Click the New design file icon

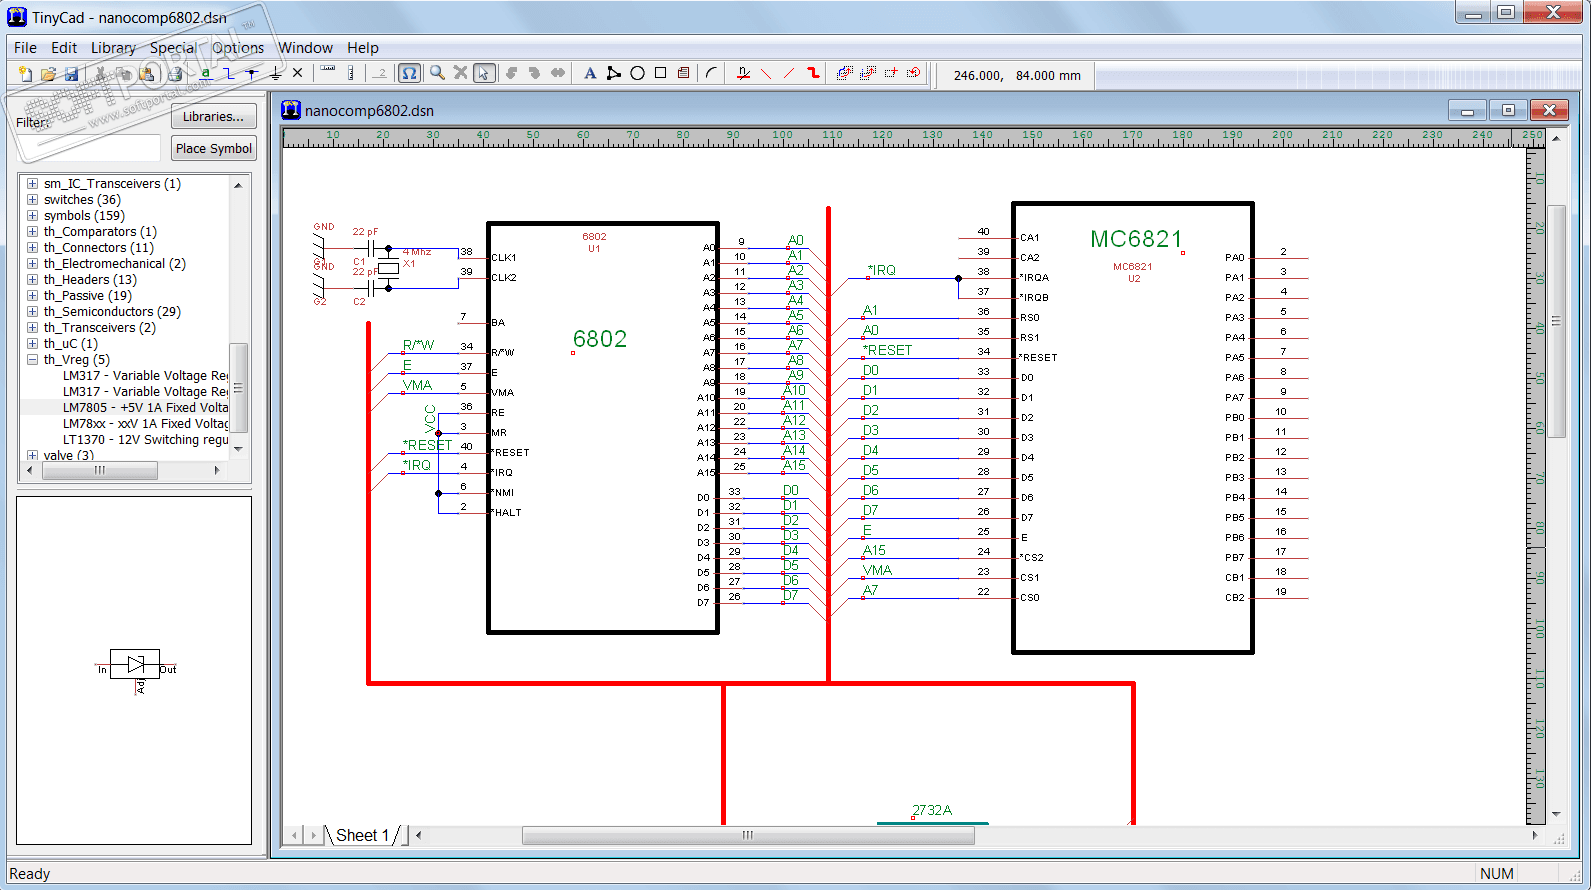pos(25,73)
